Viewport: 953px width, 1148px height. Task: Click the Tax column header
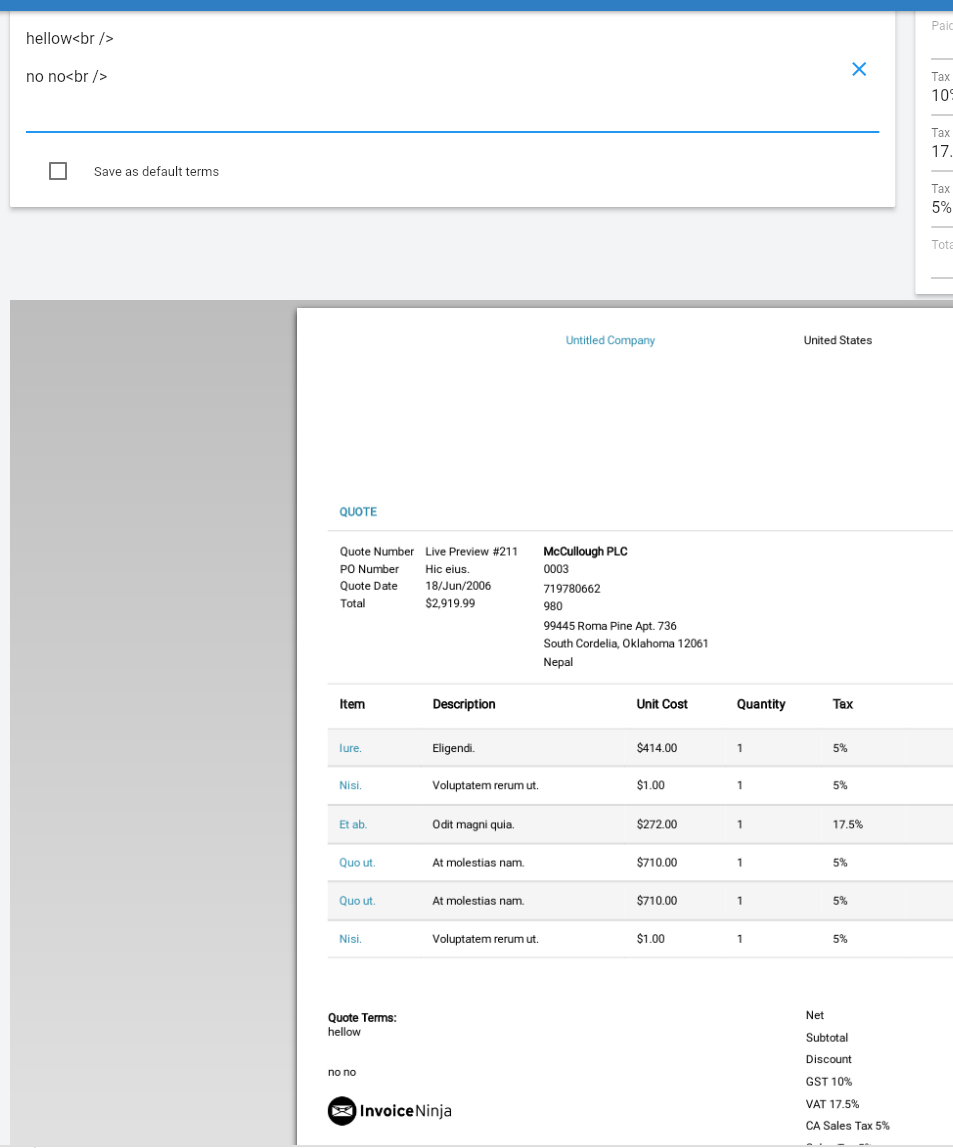click(842, 704)
